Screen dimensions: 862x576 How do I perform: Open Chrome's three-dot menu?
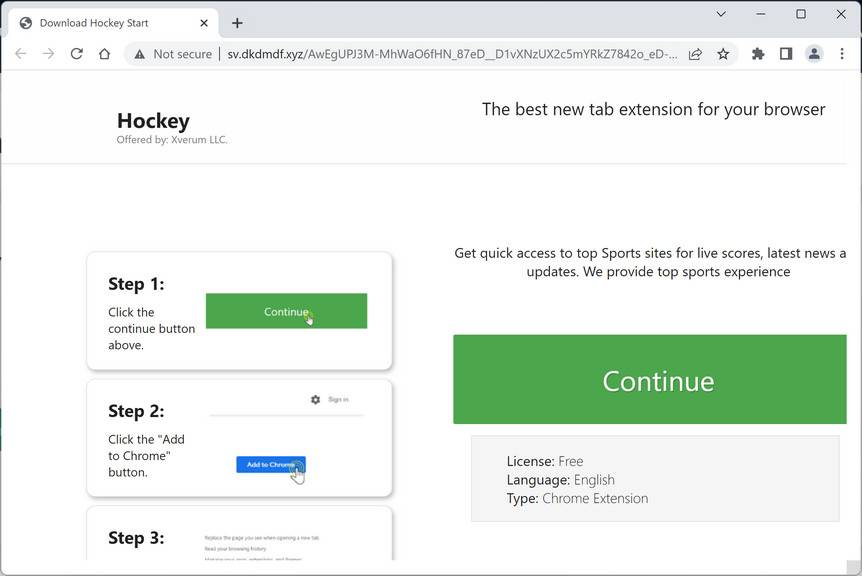[842, 54]
